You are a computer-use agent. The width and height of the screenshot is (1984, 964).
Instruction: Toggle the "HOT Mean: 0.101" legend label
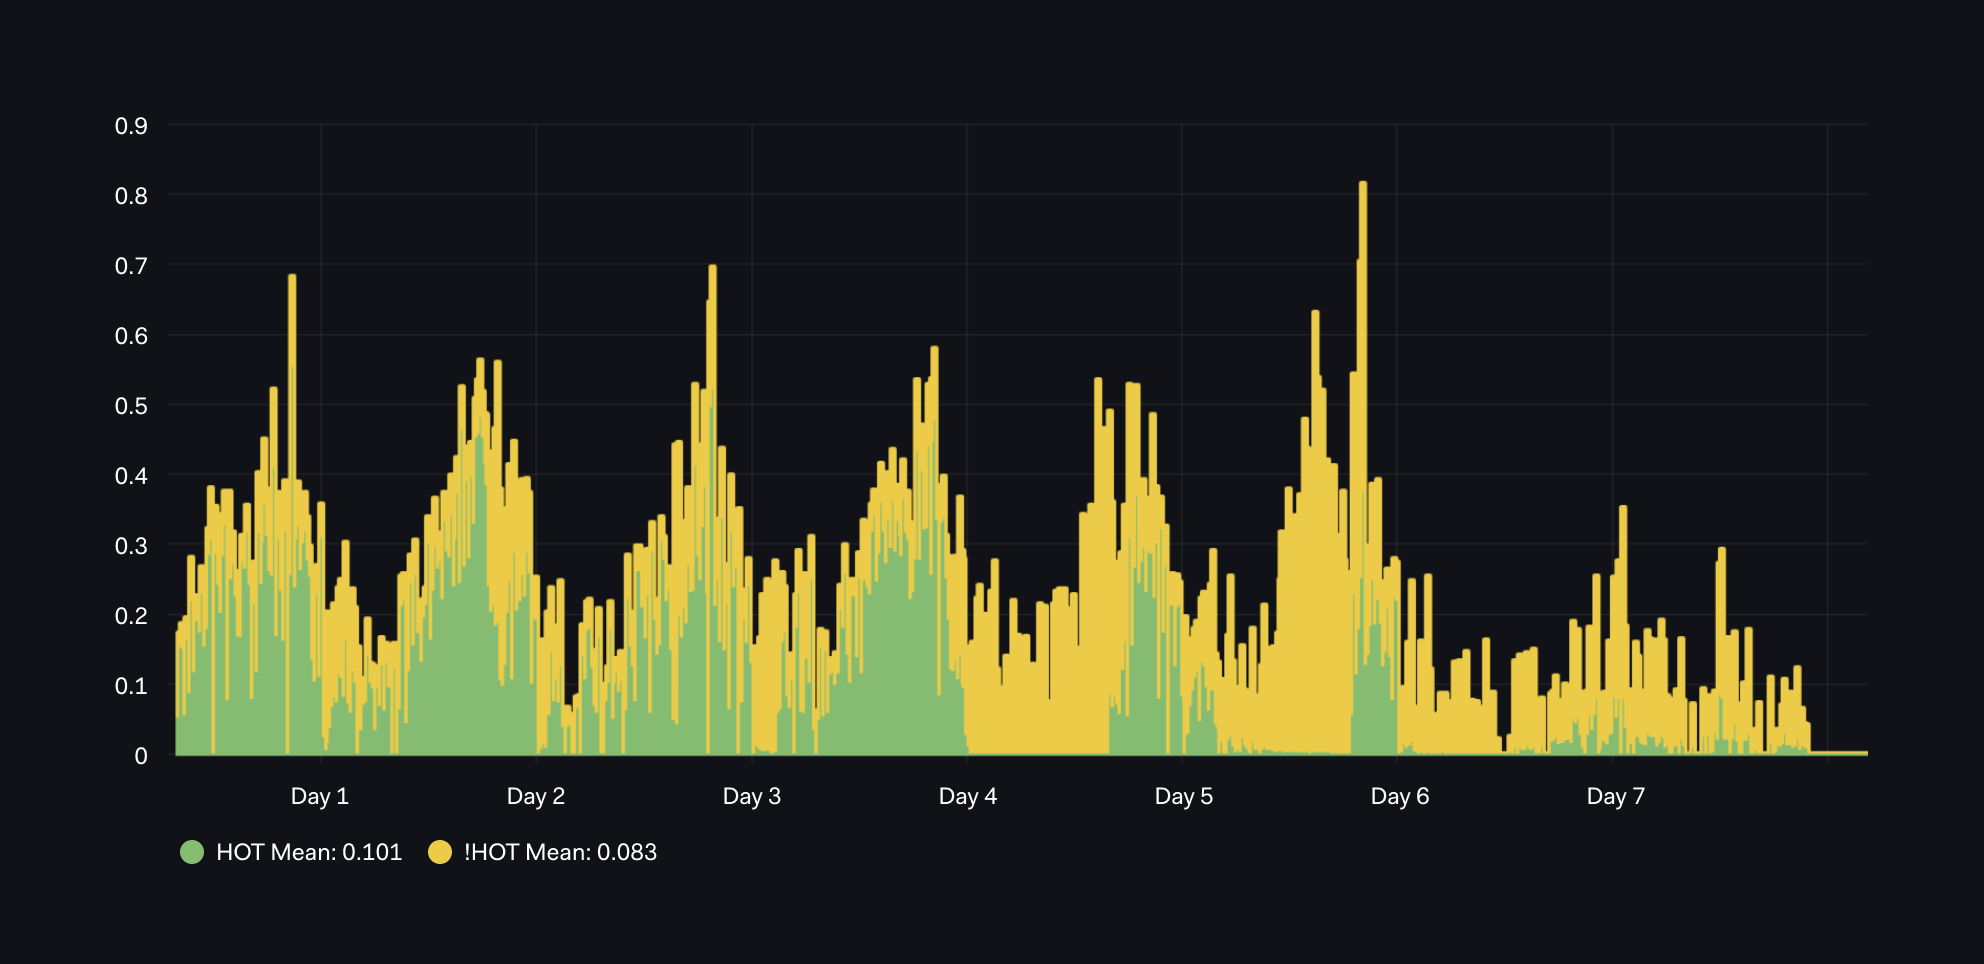tap(308, 852)
